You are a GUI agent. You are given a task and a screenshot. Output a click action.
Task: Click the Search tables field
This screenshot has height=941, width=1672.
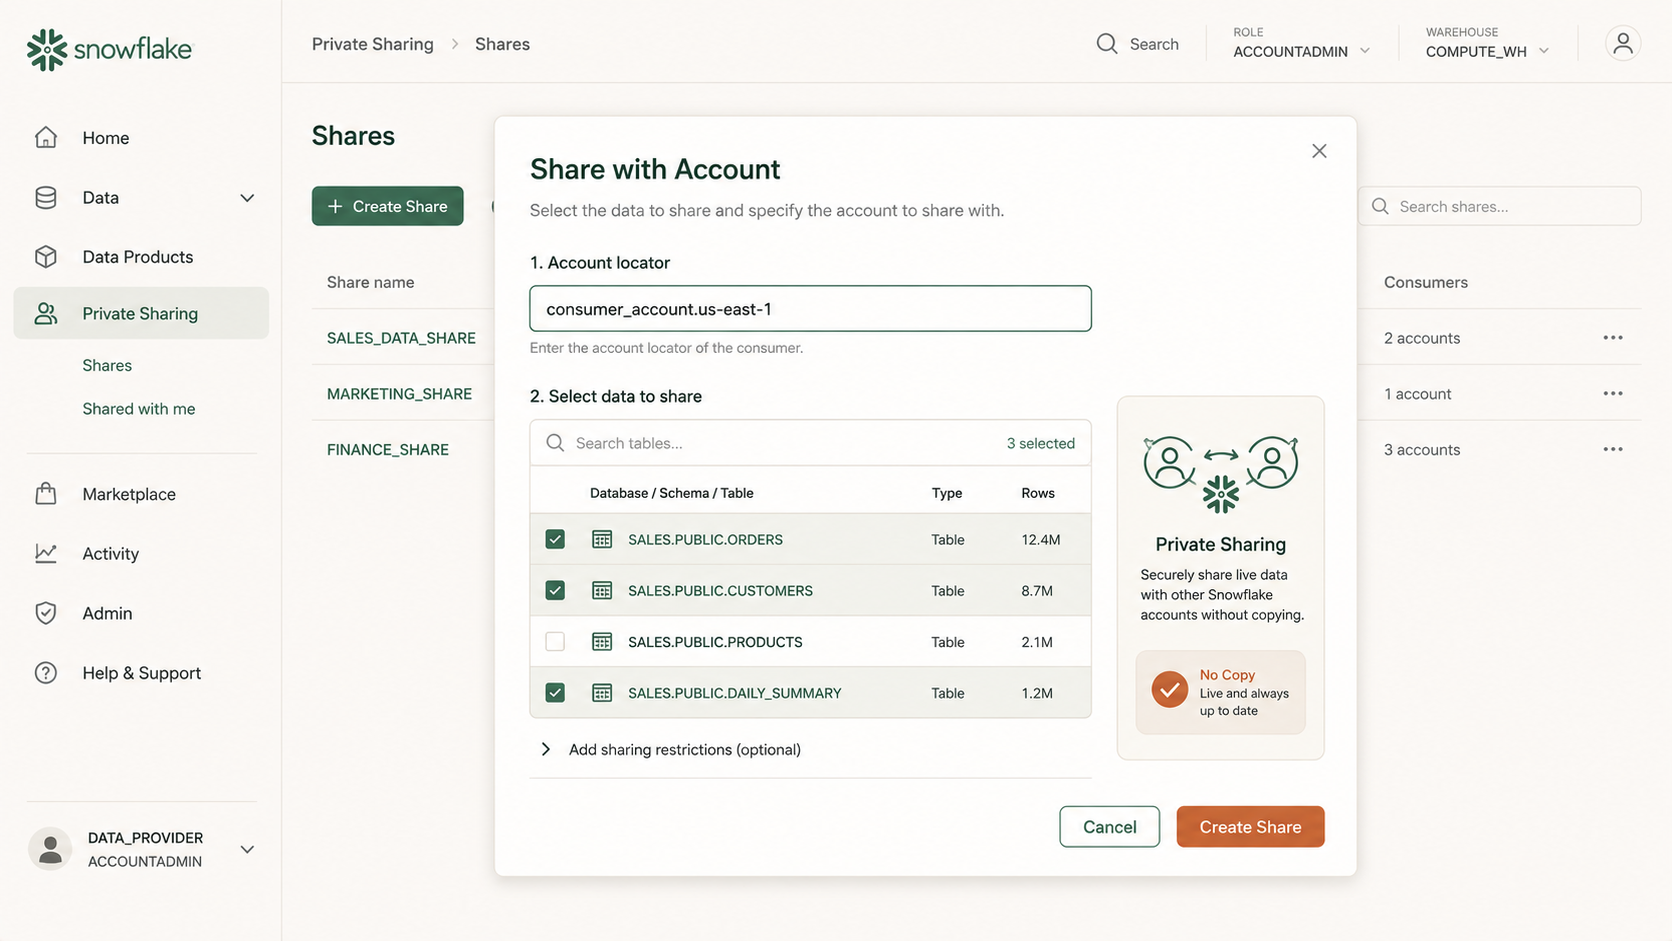click(810, 443)
